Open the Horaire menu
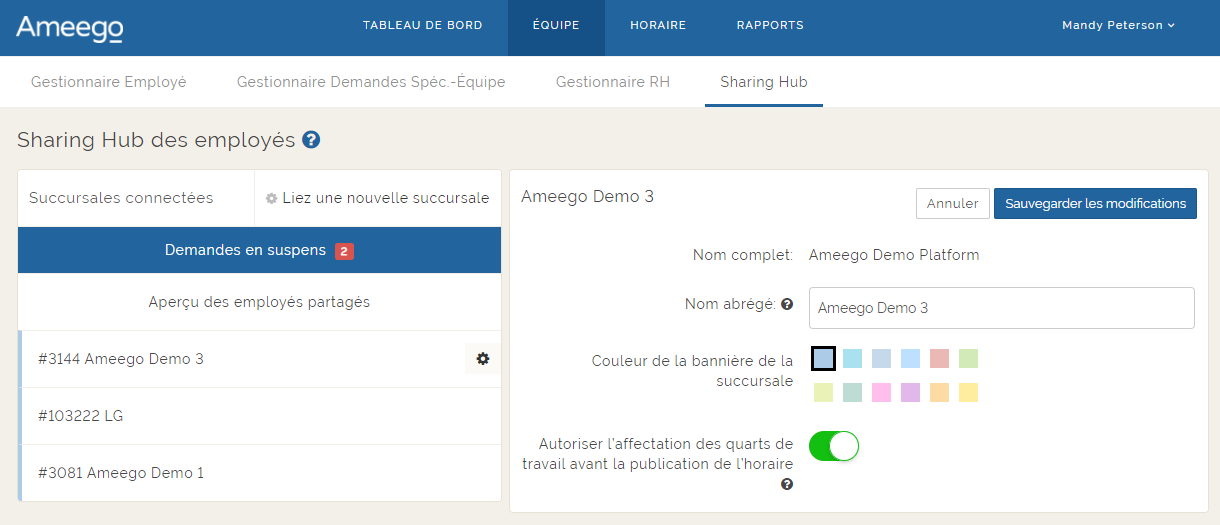The height and width of the screenshot is (525, 1220). point(658,26)
